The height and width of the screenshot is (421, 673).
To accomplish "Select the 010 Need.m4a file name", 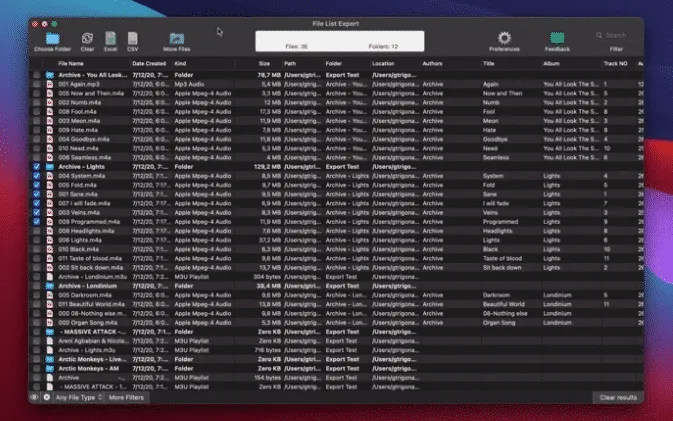I will (78, 148).
